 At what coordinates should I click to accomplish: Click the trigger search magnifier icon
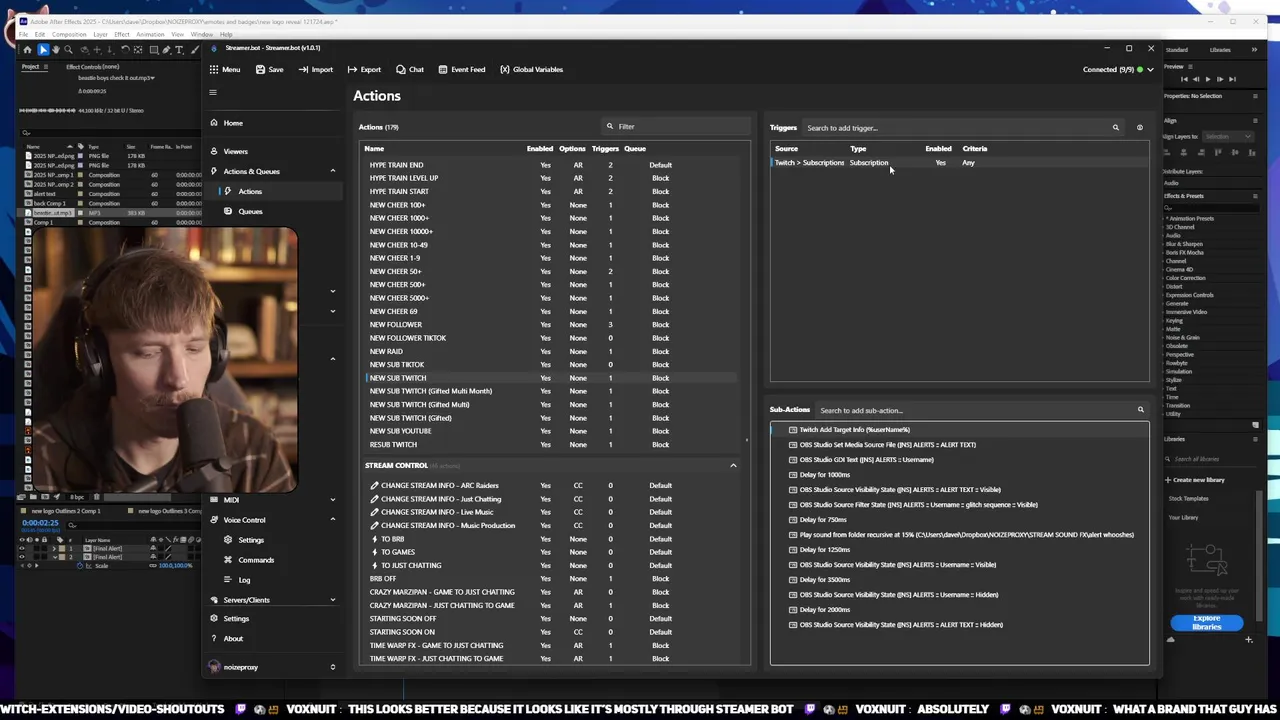coord(1116,128)
